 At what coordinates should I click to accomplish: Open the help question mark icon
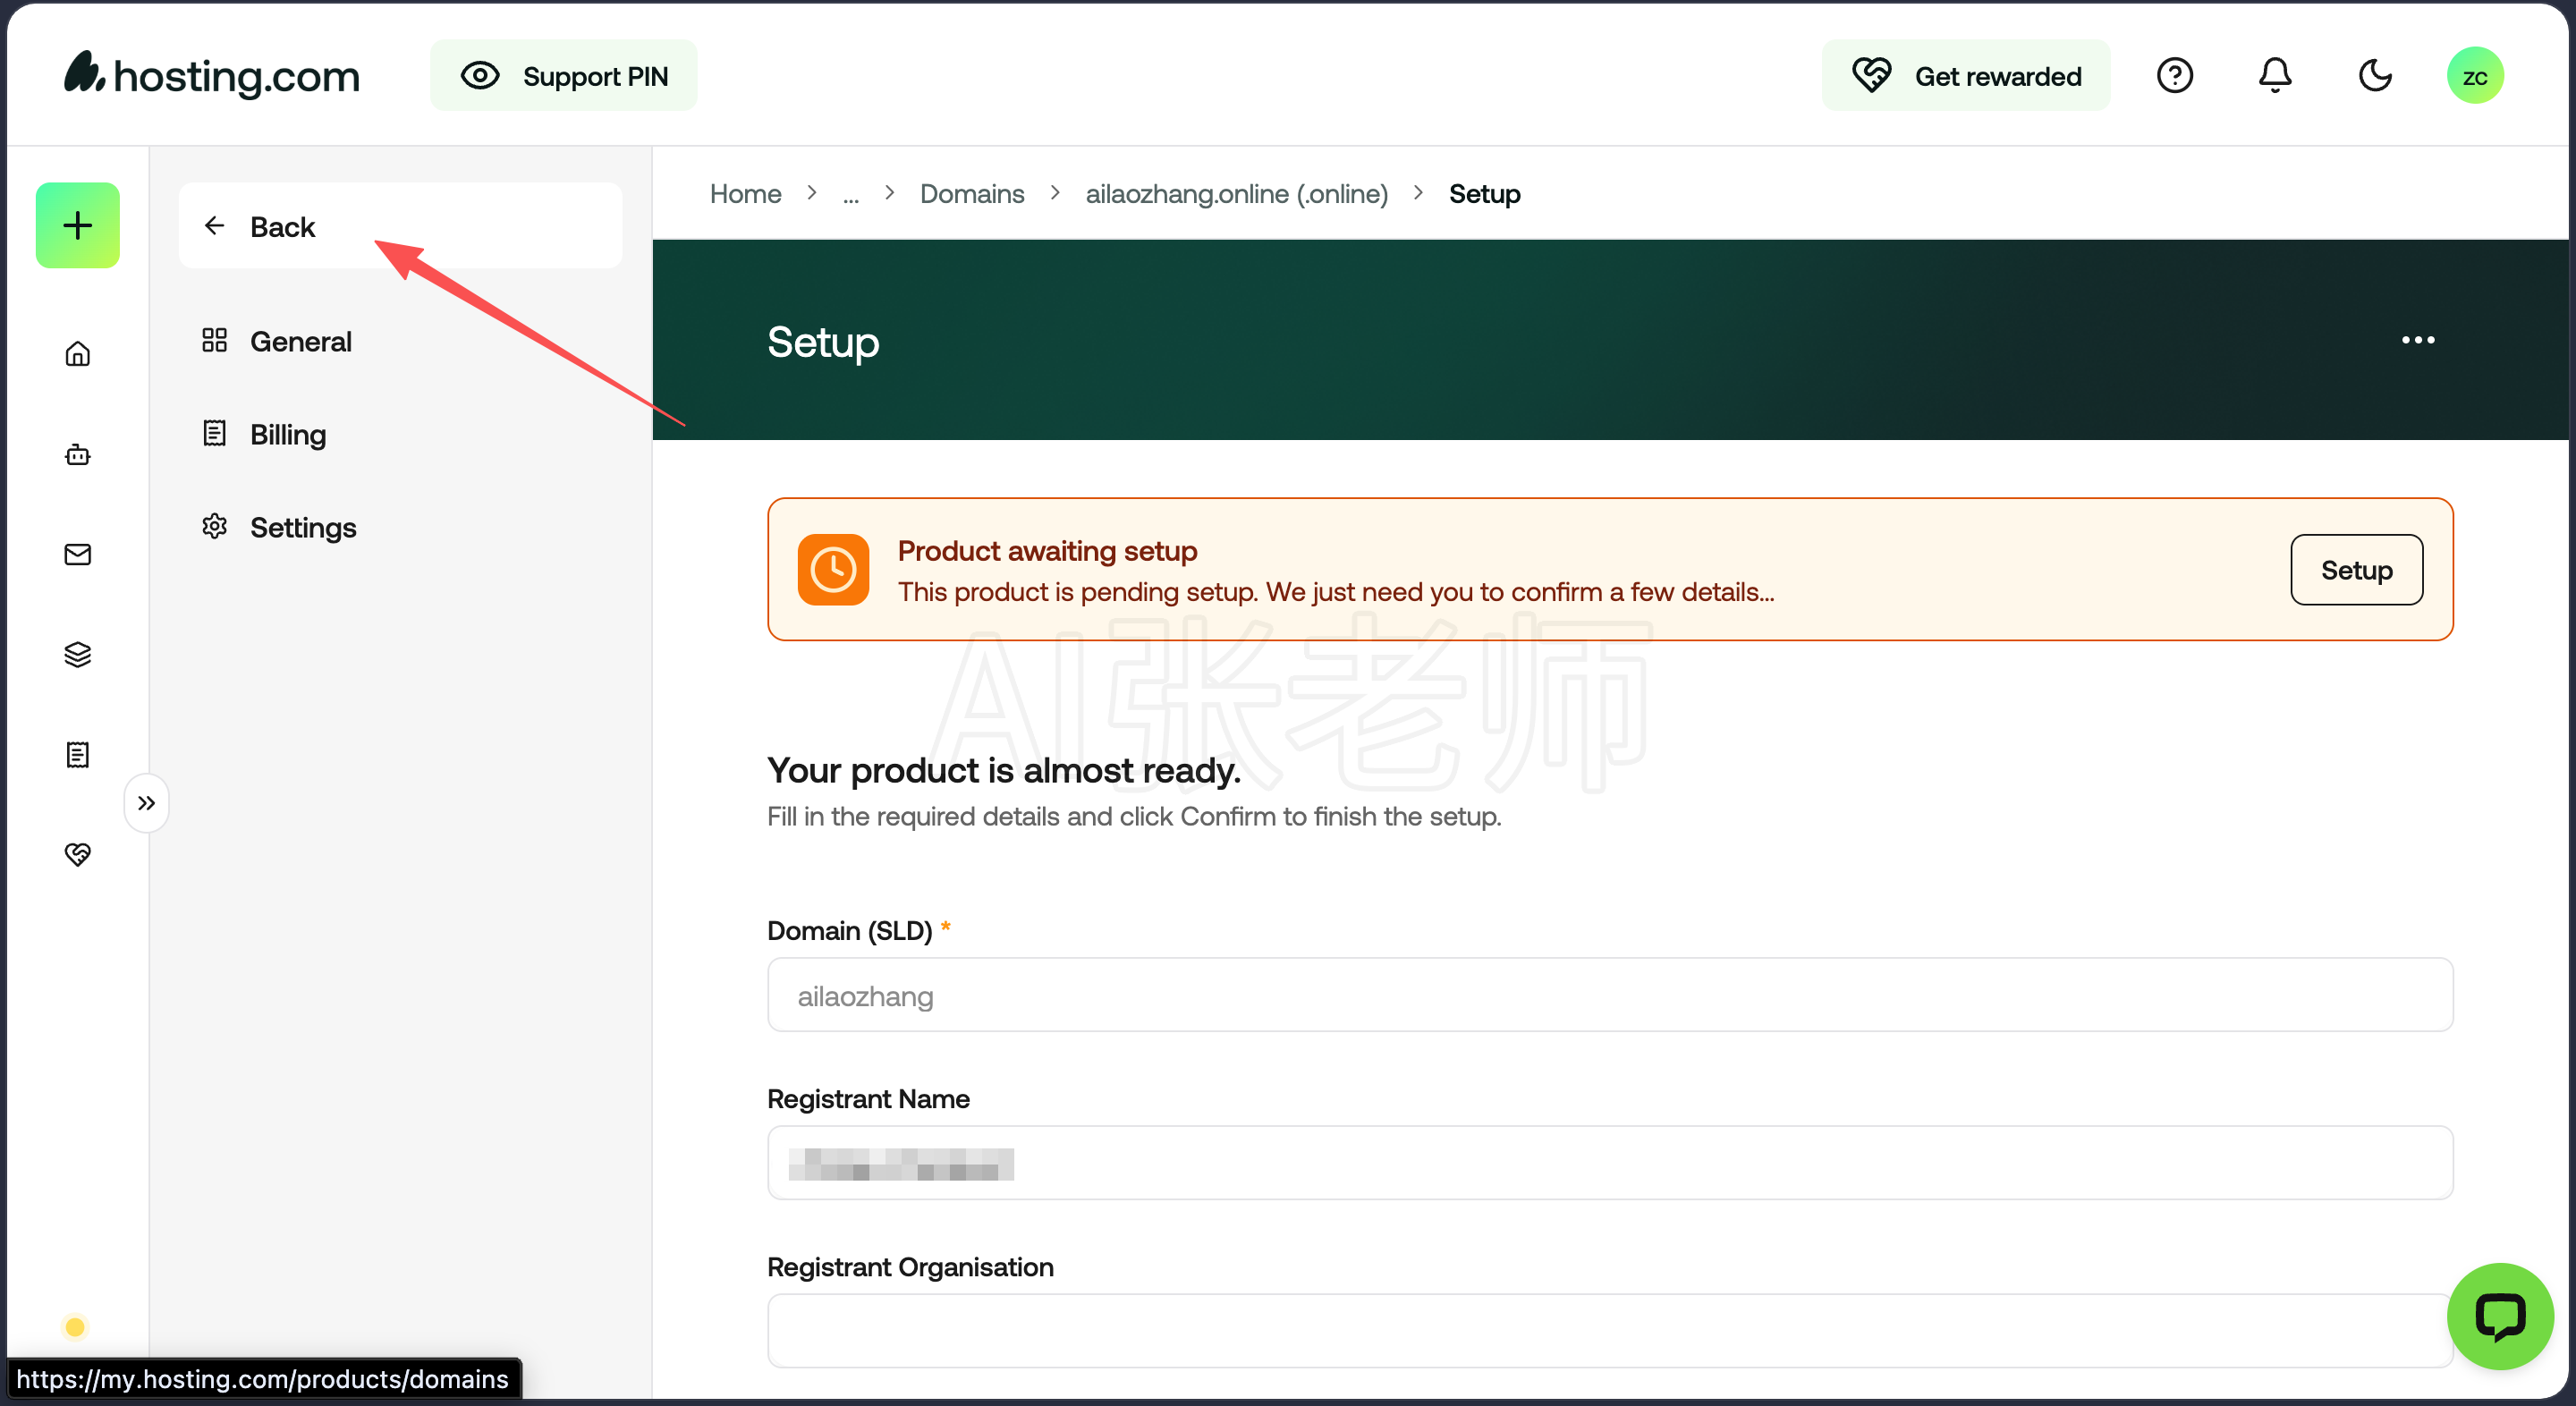pyautogui.click(x=2175, y=76)
